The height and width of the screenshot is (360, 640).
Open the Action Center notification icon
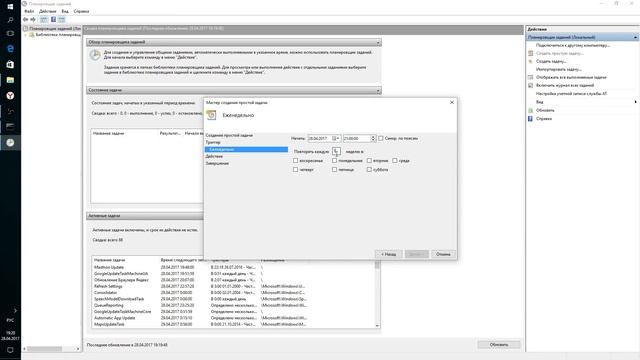click(x=10, y=350)
